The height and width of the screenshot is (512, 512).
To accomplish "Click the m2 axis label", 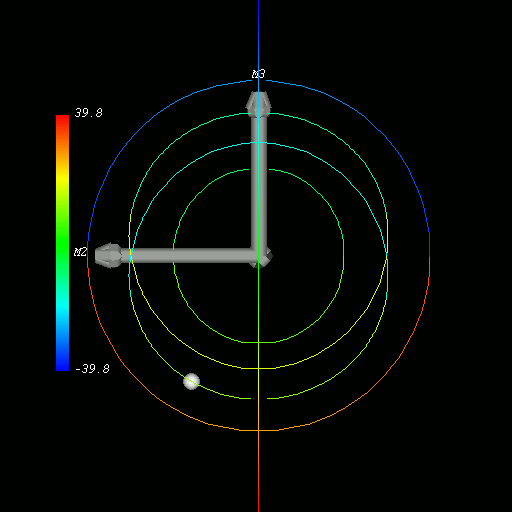I will click(x=80, y=252).
